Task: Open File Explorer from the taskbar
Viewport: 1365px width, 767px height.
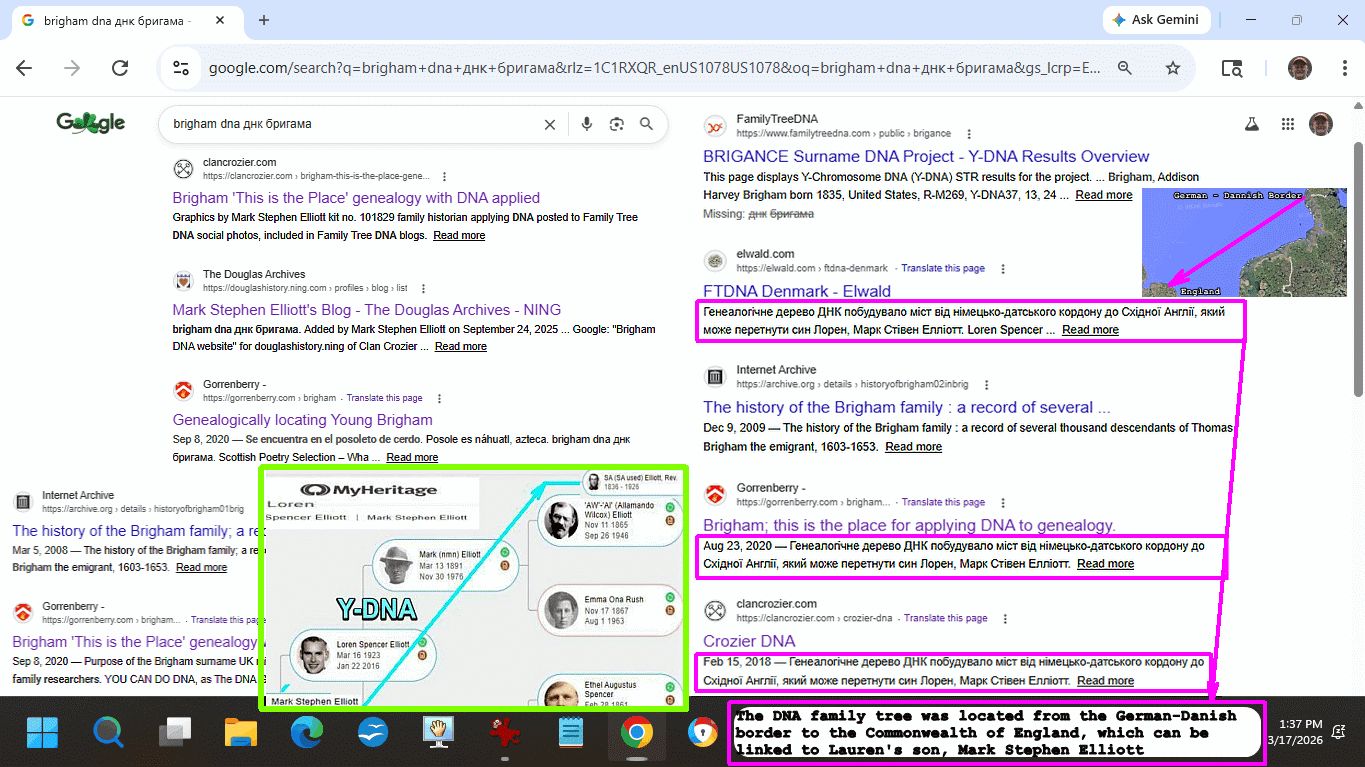Action: click(241, 733)
